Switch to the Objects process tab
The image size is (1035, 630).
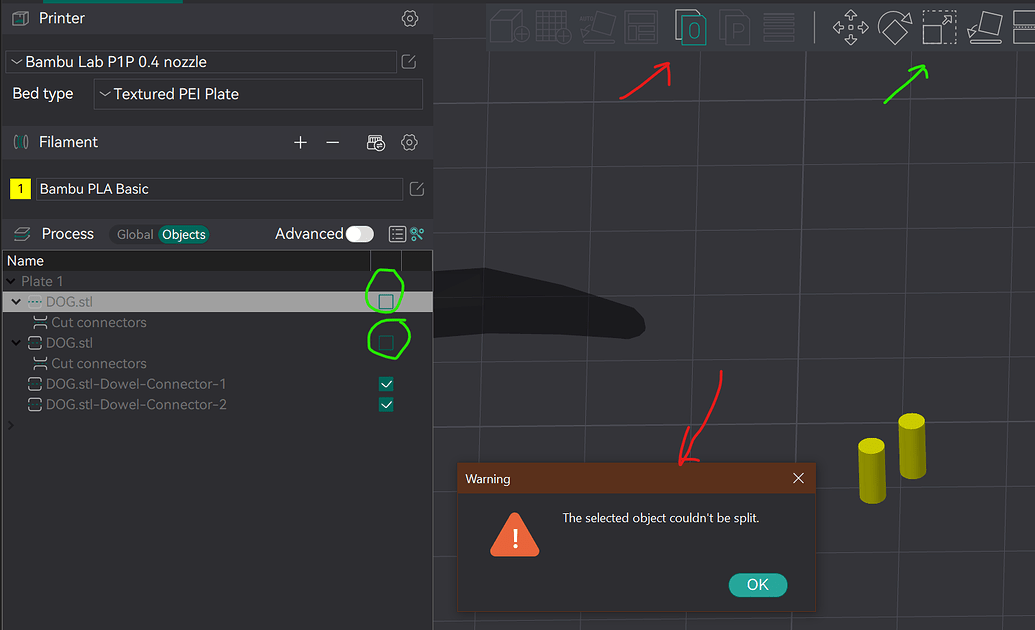point(184,234)
